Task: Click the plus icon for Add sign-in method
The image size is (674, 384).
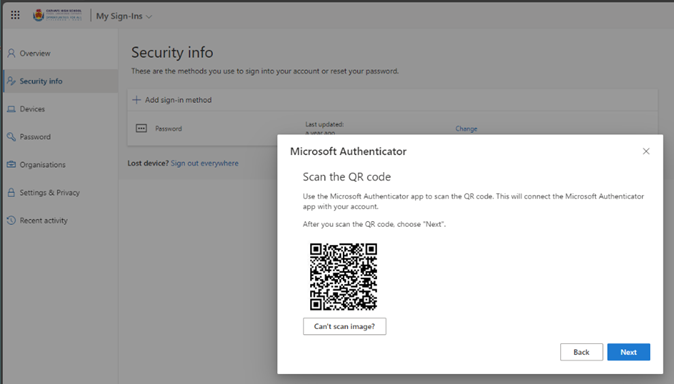Action: pos(136,100)
